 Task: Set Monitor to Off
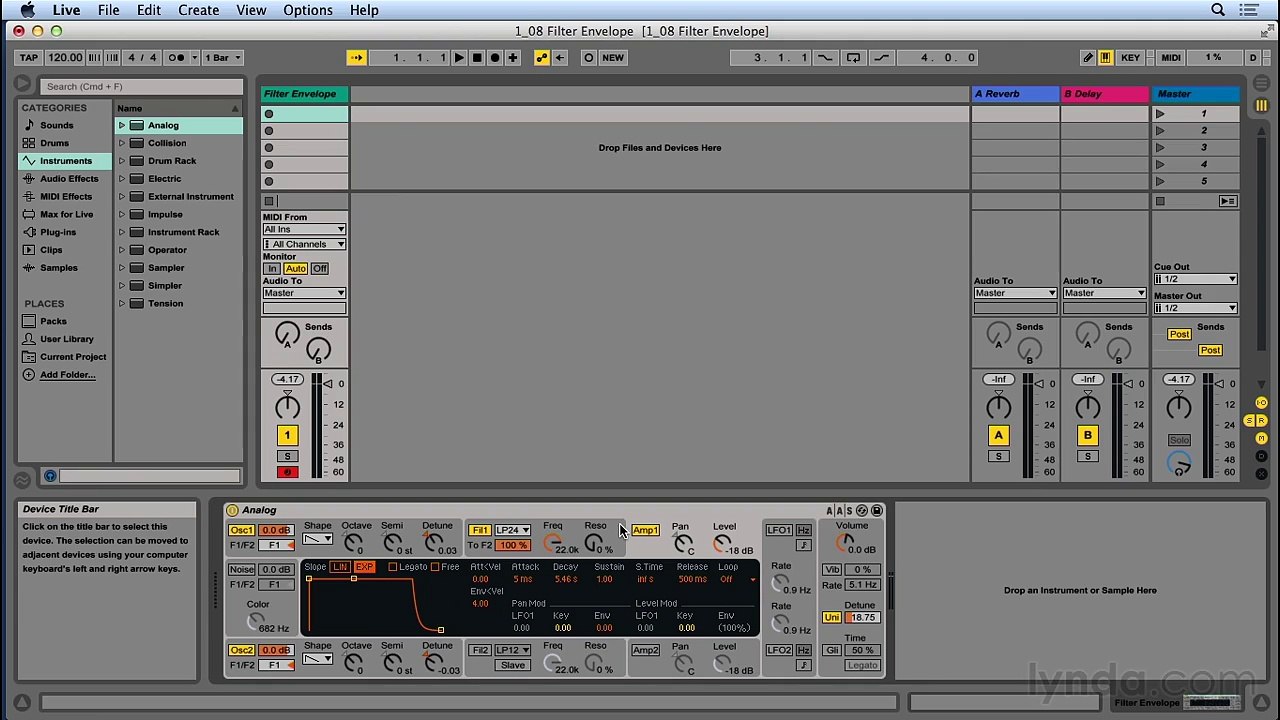tap(319, 269)
